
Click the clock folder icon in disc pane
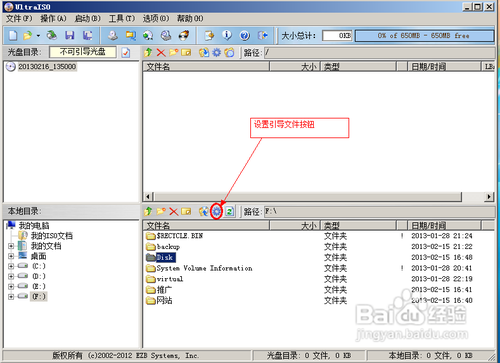click(229, 52)
